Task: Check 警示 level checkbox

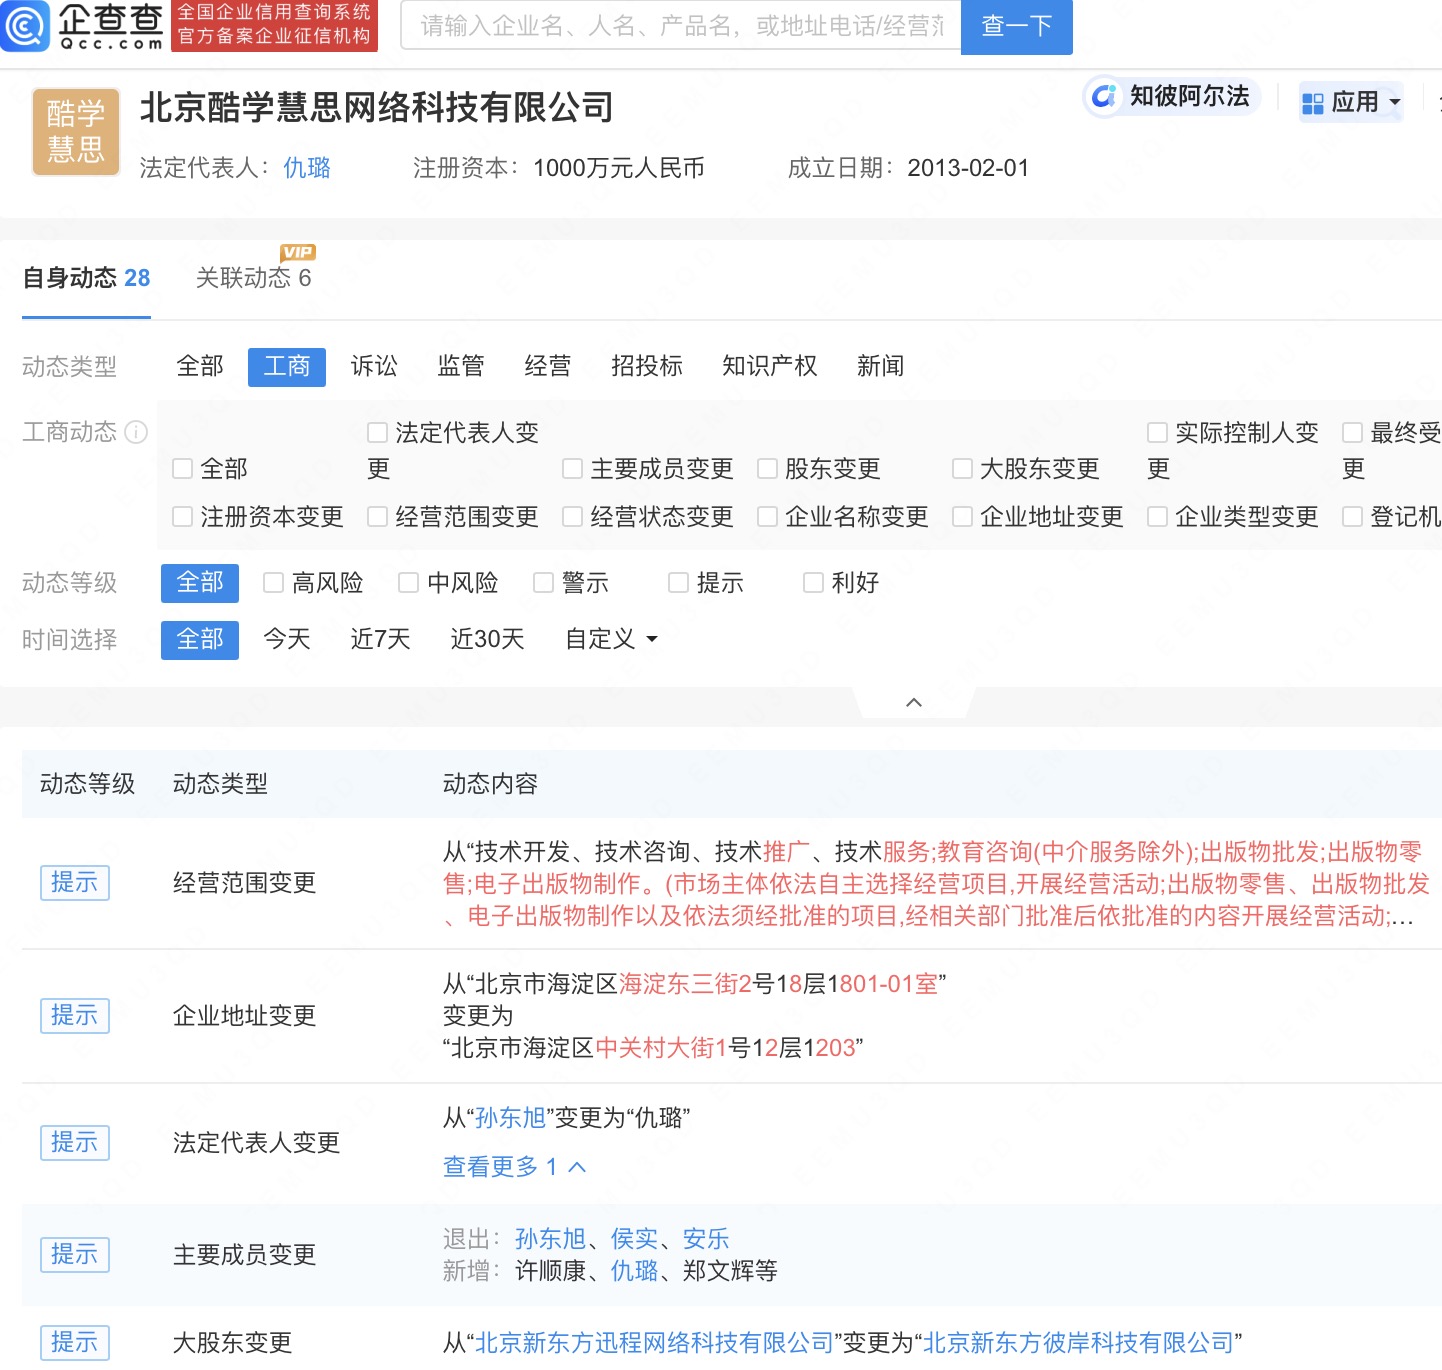Action: 544,583
